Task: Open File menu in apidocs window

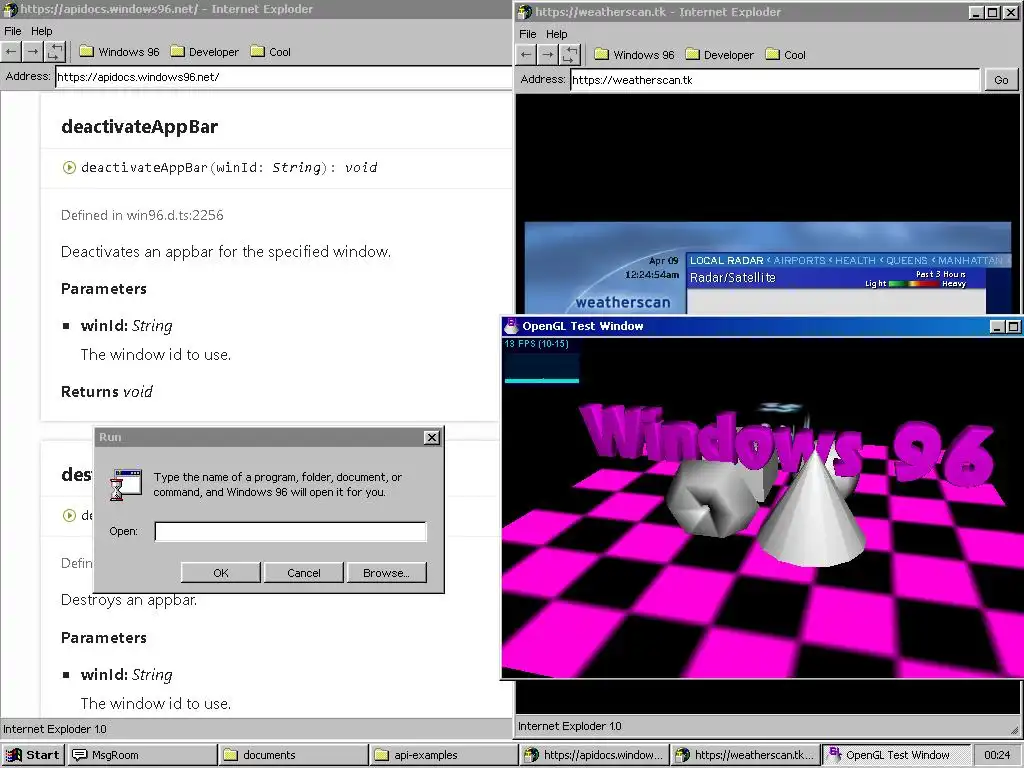Action: [x=12, y=31]
